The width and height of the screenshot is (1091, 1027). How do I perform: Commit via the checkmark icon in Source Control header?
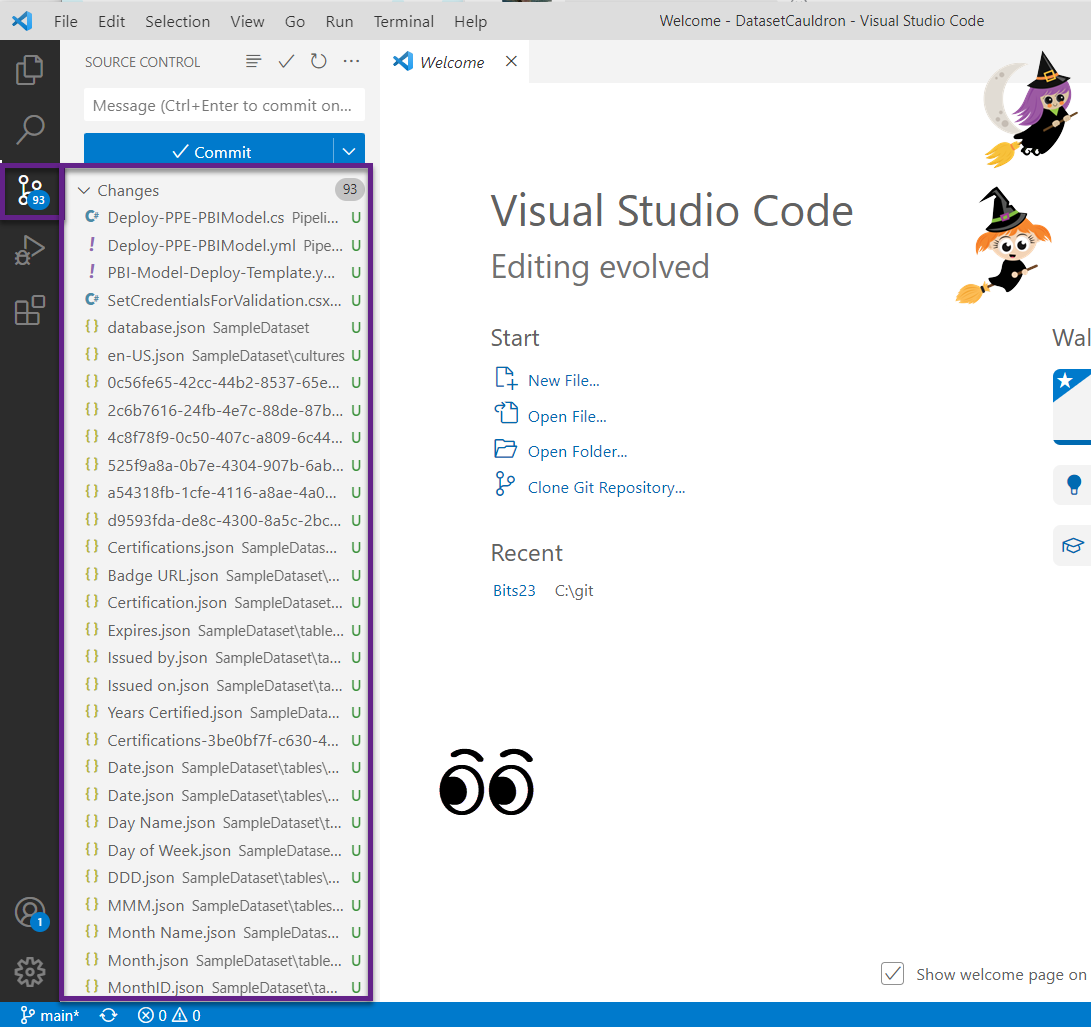(286, 61)
